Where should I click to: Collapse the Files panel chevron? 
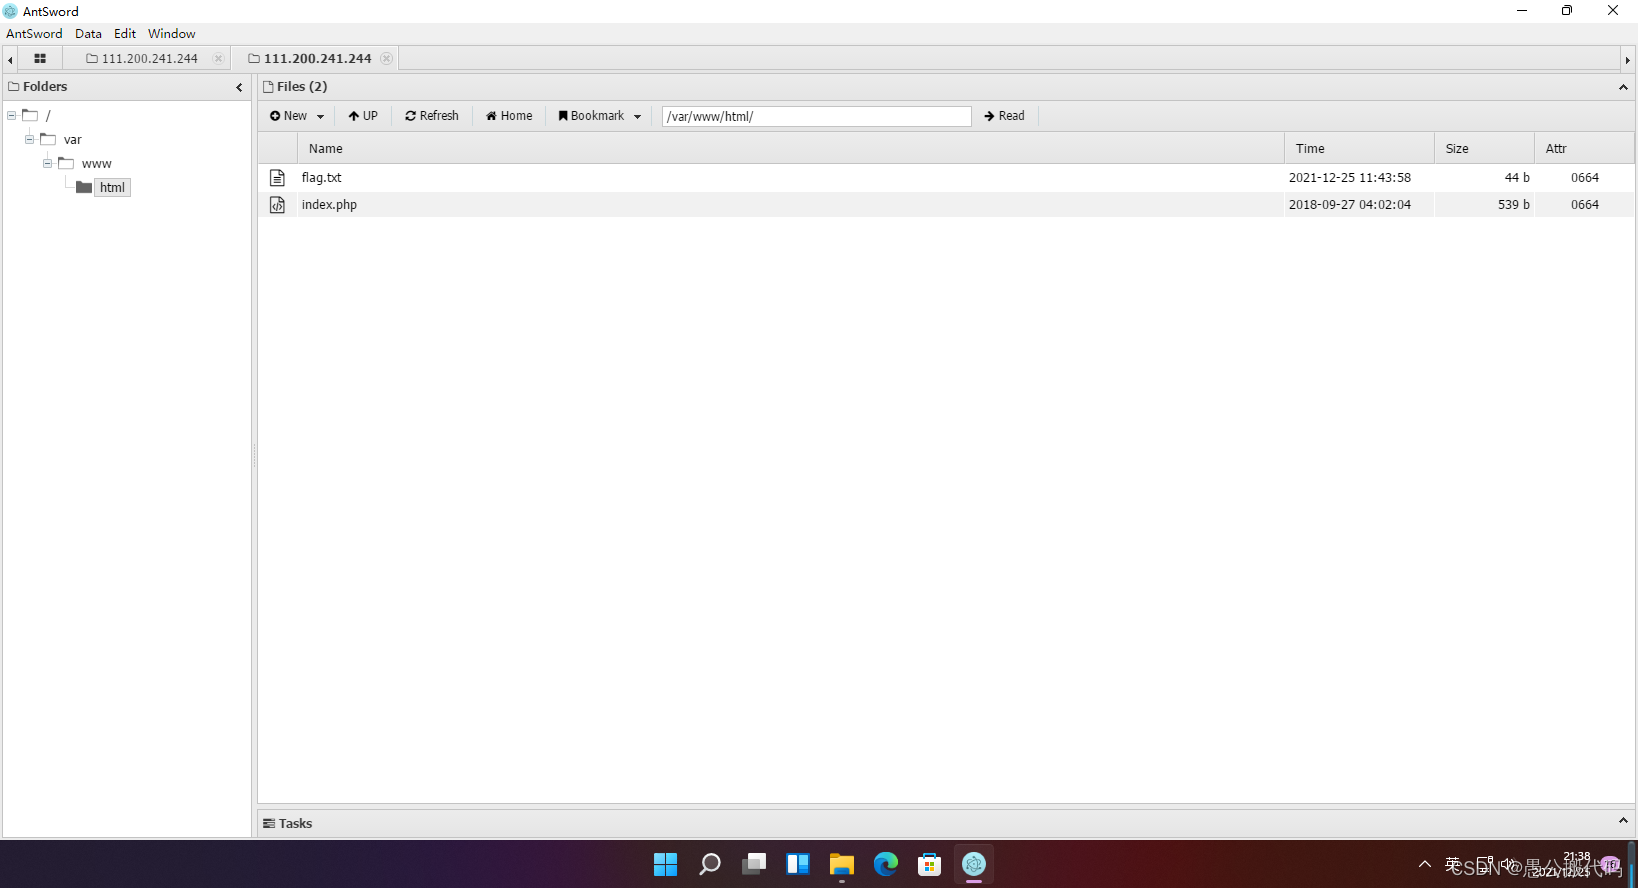(1623, 87)
